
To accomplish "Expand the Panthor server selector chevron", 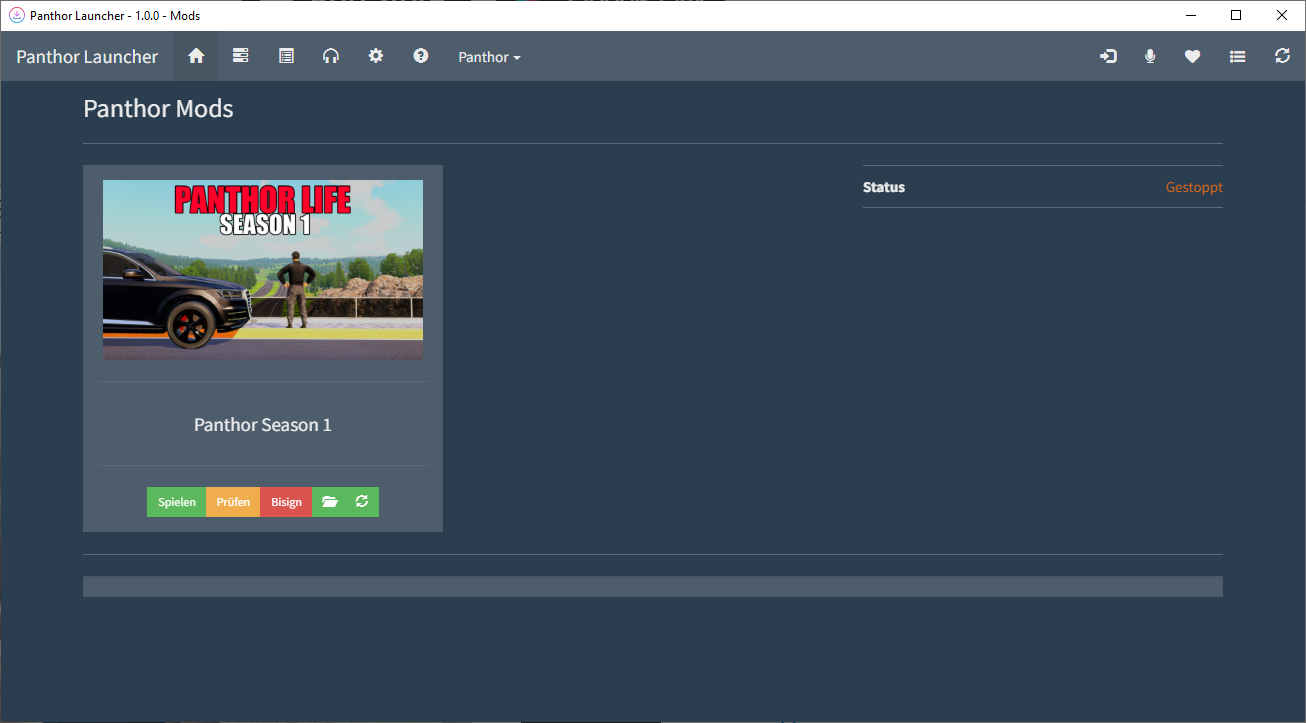I will 516,58.
